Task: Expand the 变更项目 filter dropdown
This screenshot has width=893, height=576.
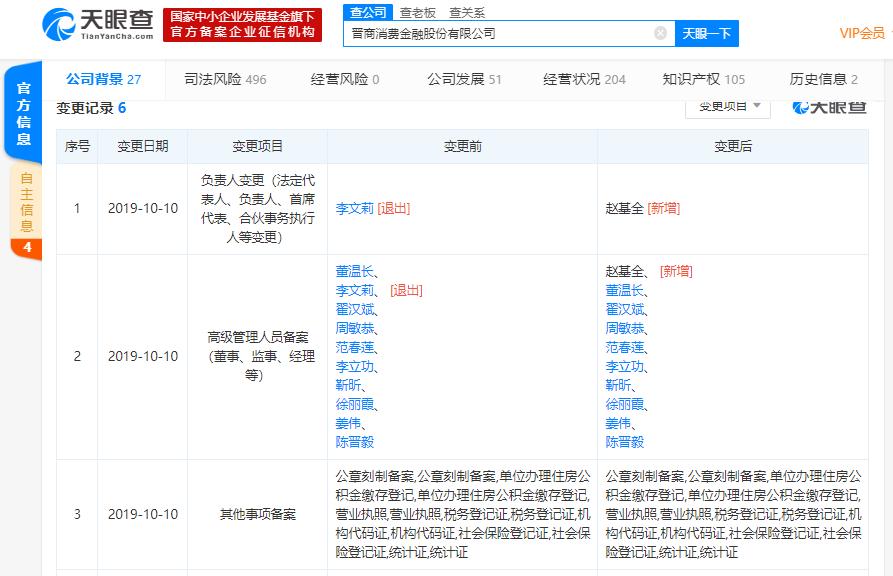Action: (727, 105)
